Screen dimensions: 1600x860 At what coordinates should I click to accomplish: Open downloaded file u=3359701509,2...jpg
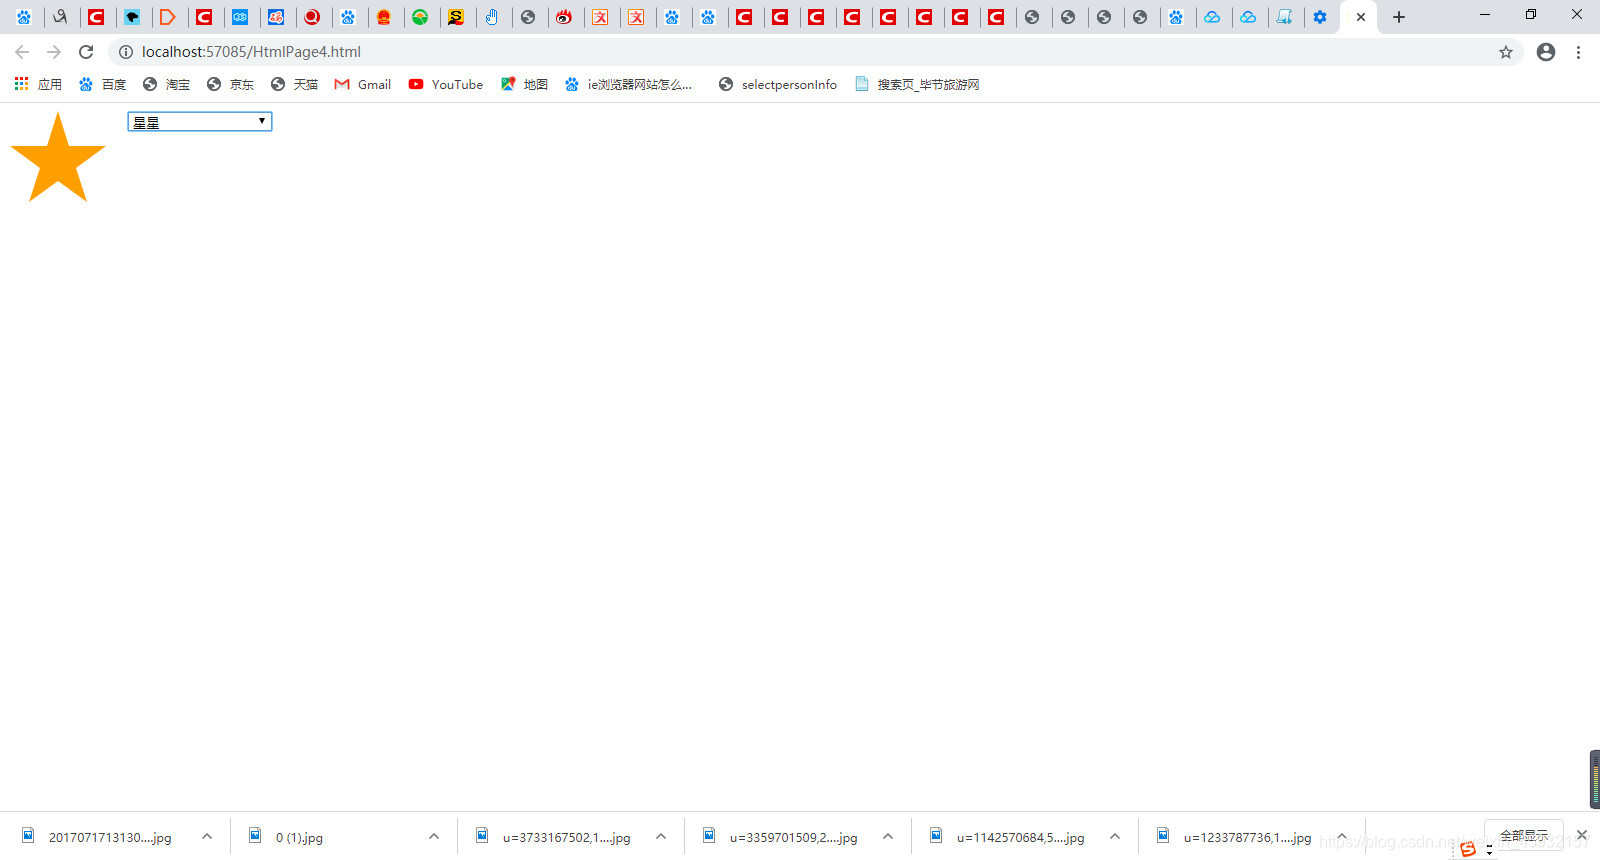780,837
